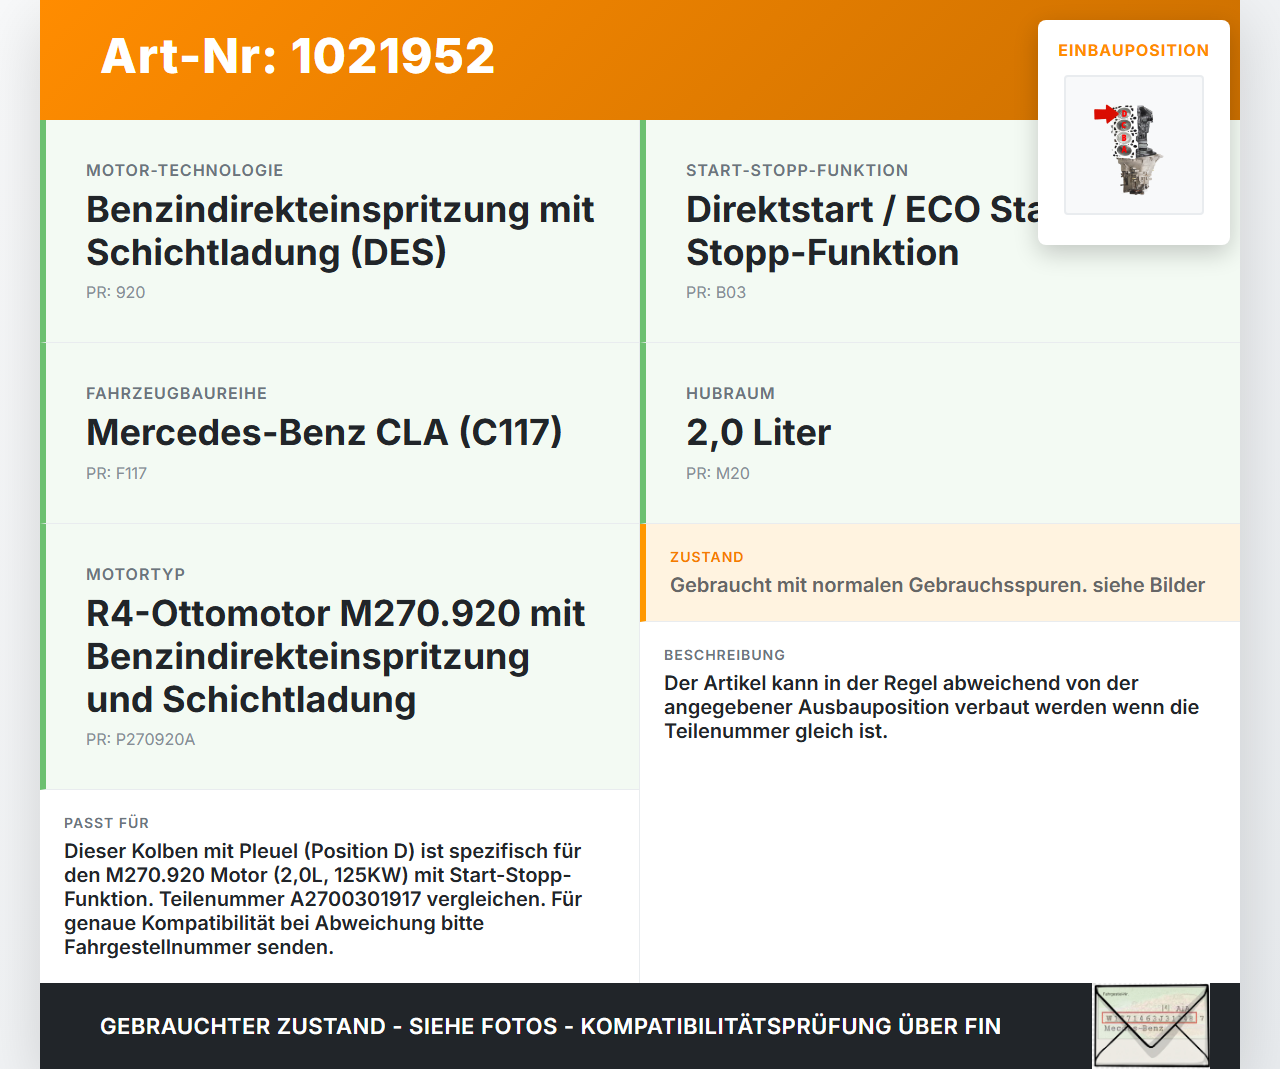
Task: Click the EINBAUPOSITION label
Action: coord(1134,50)
